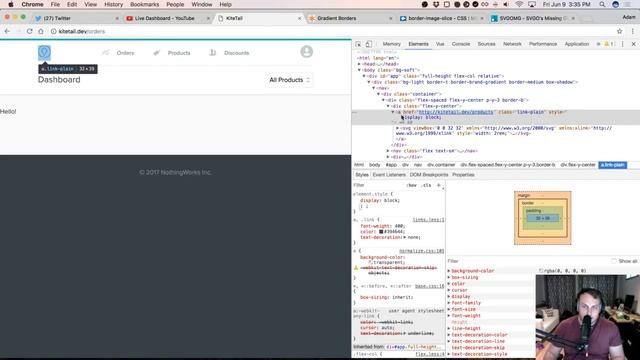Click the volume icon in the menu bar
The width and height of the screenshot is (640, 360).
point(506,4)
